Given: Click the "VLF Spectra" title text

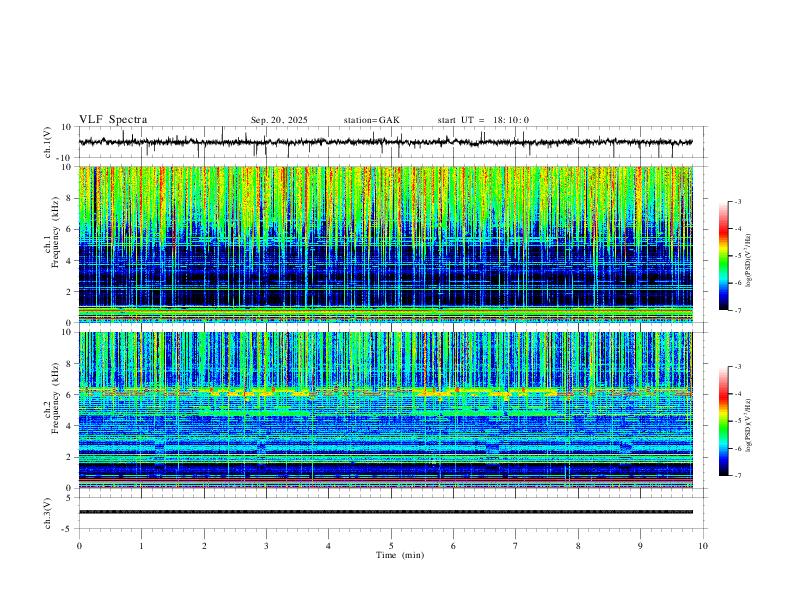Looking at the screenshot, I should (113, 120).
